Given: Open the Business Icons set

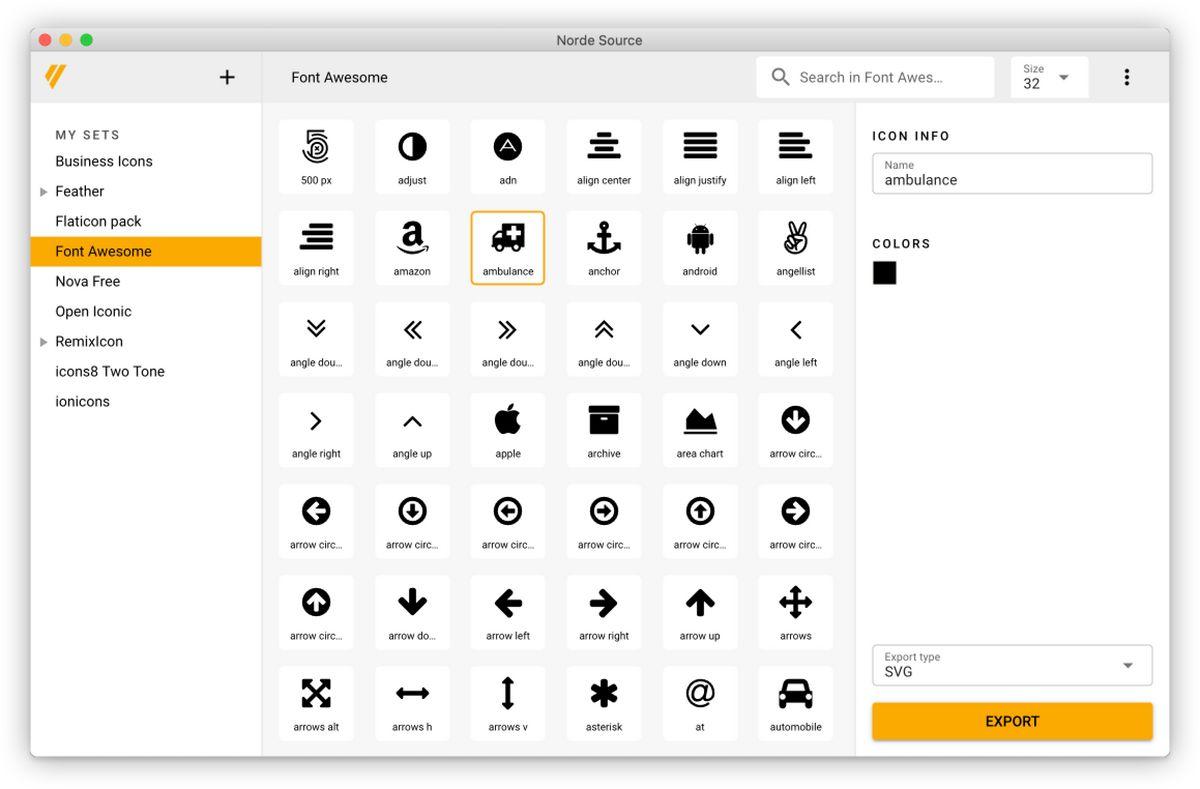Looking at the screenshot, I should pyautogui.click(x=104, y=161).
